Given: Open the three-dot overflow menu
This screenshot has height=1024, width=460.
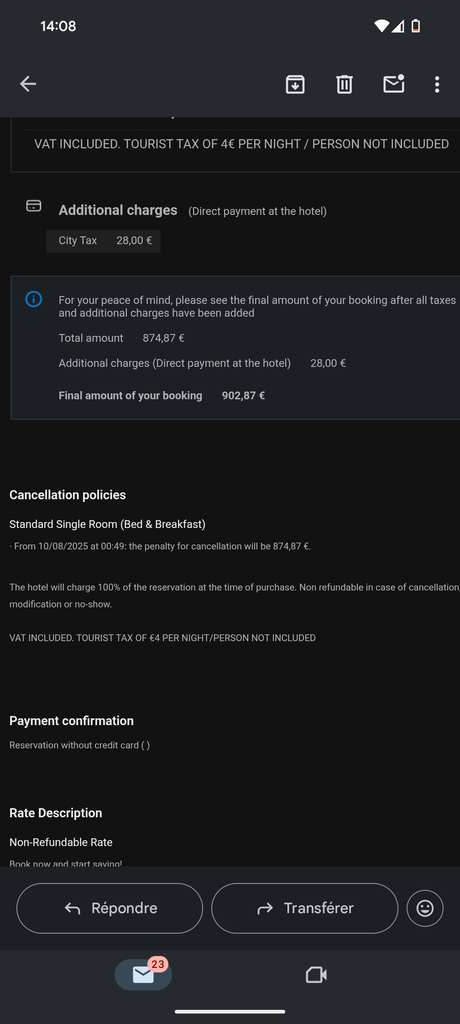Looking at the screenshot, I should (x=437, y=84).
